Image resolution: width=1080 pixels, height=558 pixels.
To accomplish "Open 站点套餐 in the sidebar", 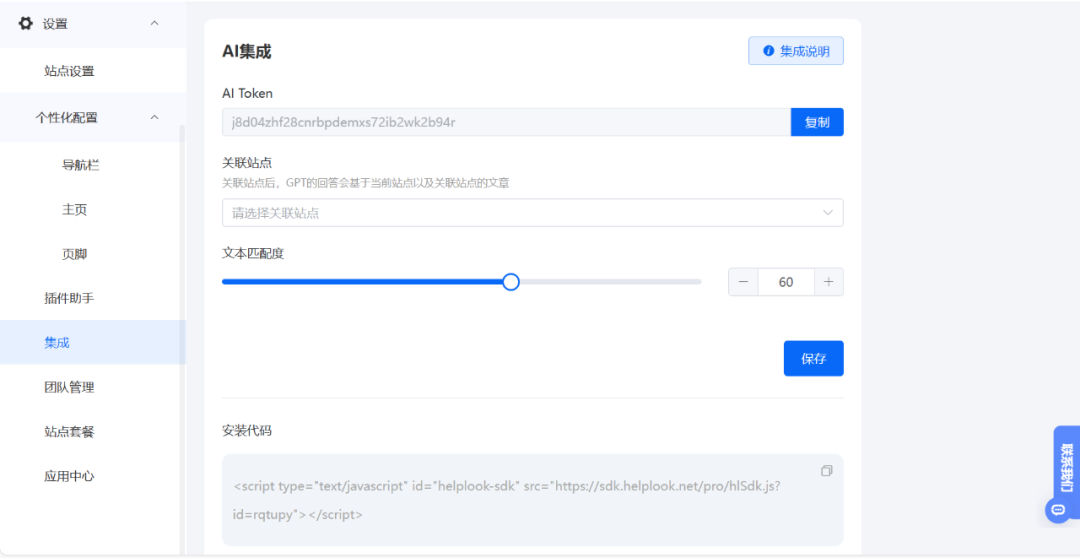I will [x=69, y=432].
